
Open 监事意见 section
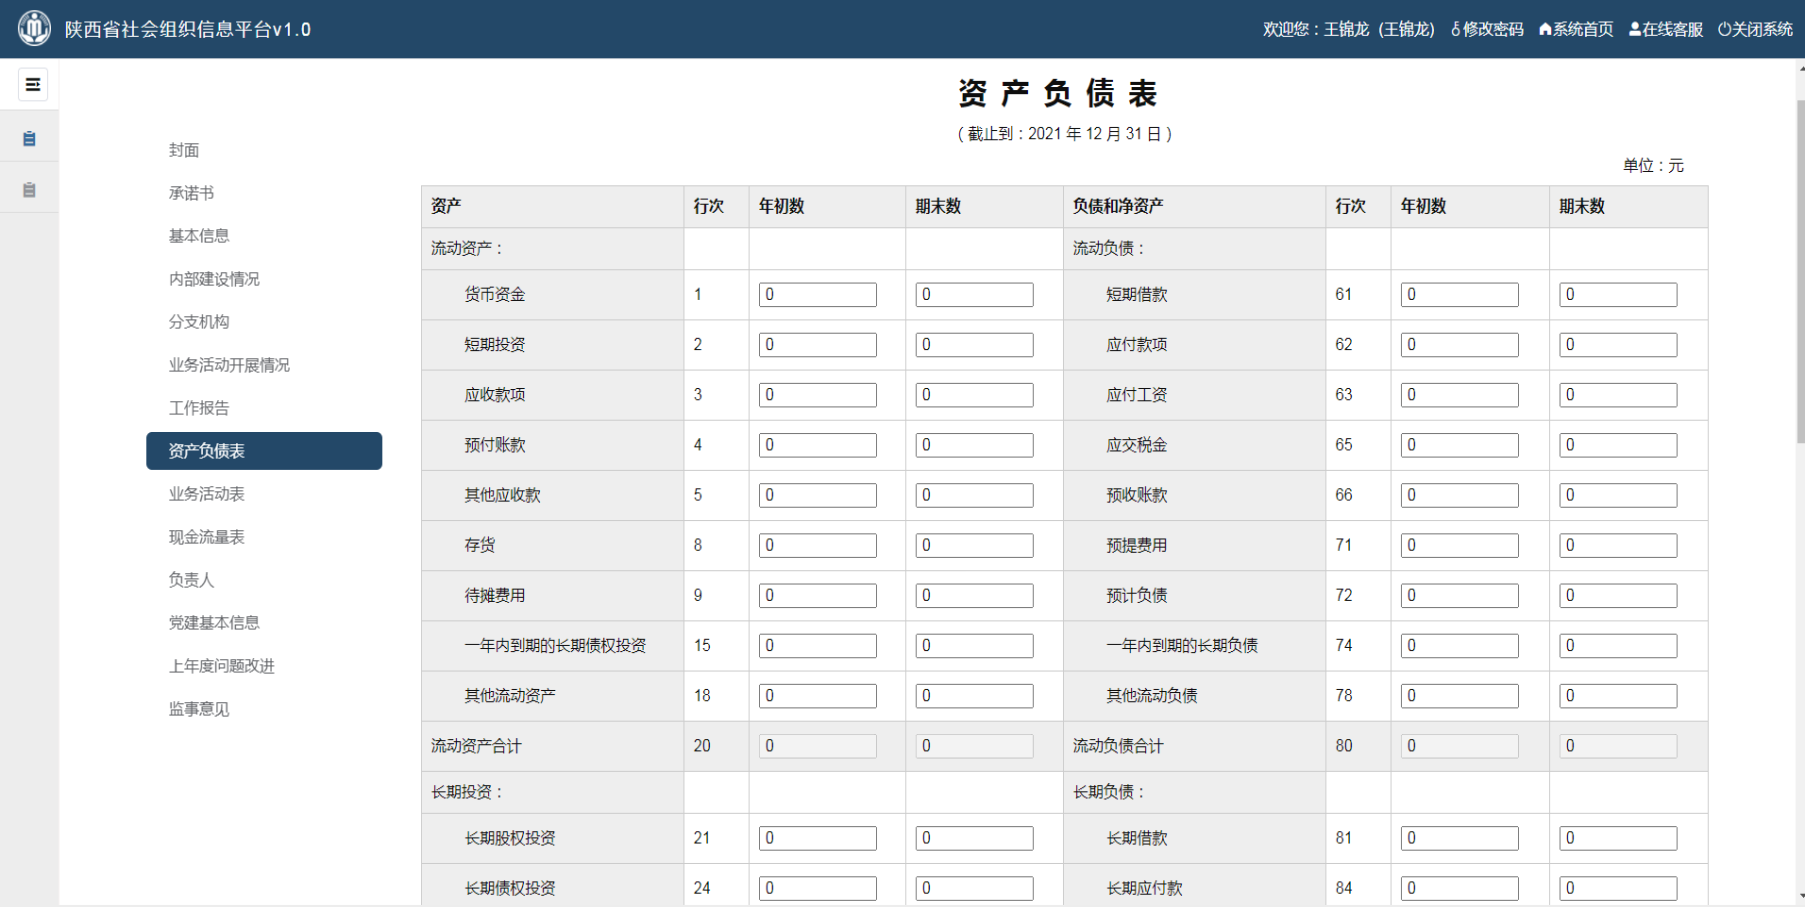(x=199, y=709)
